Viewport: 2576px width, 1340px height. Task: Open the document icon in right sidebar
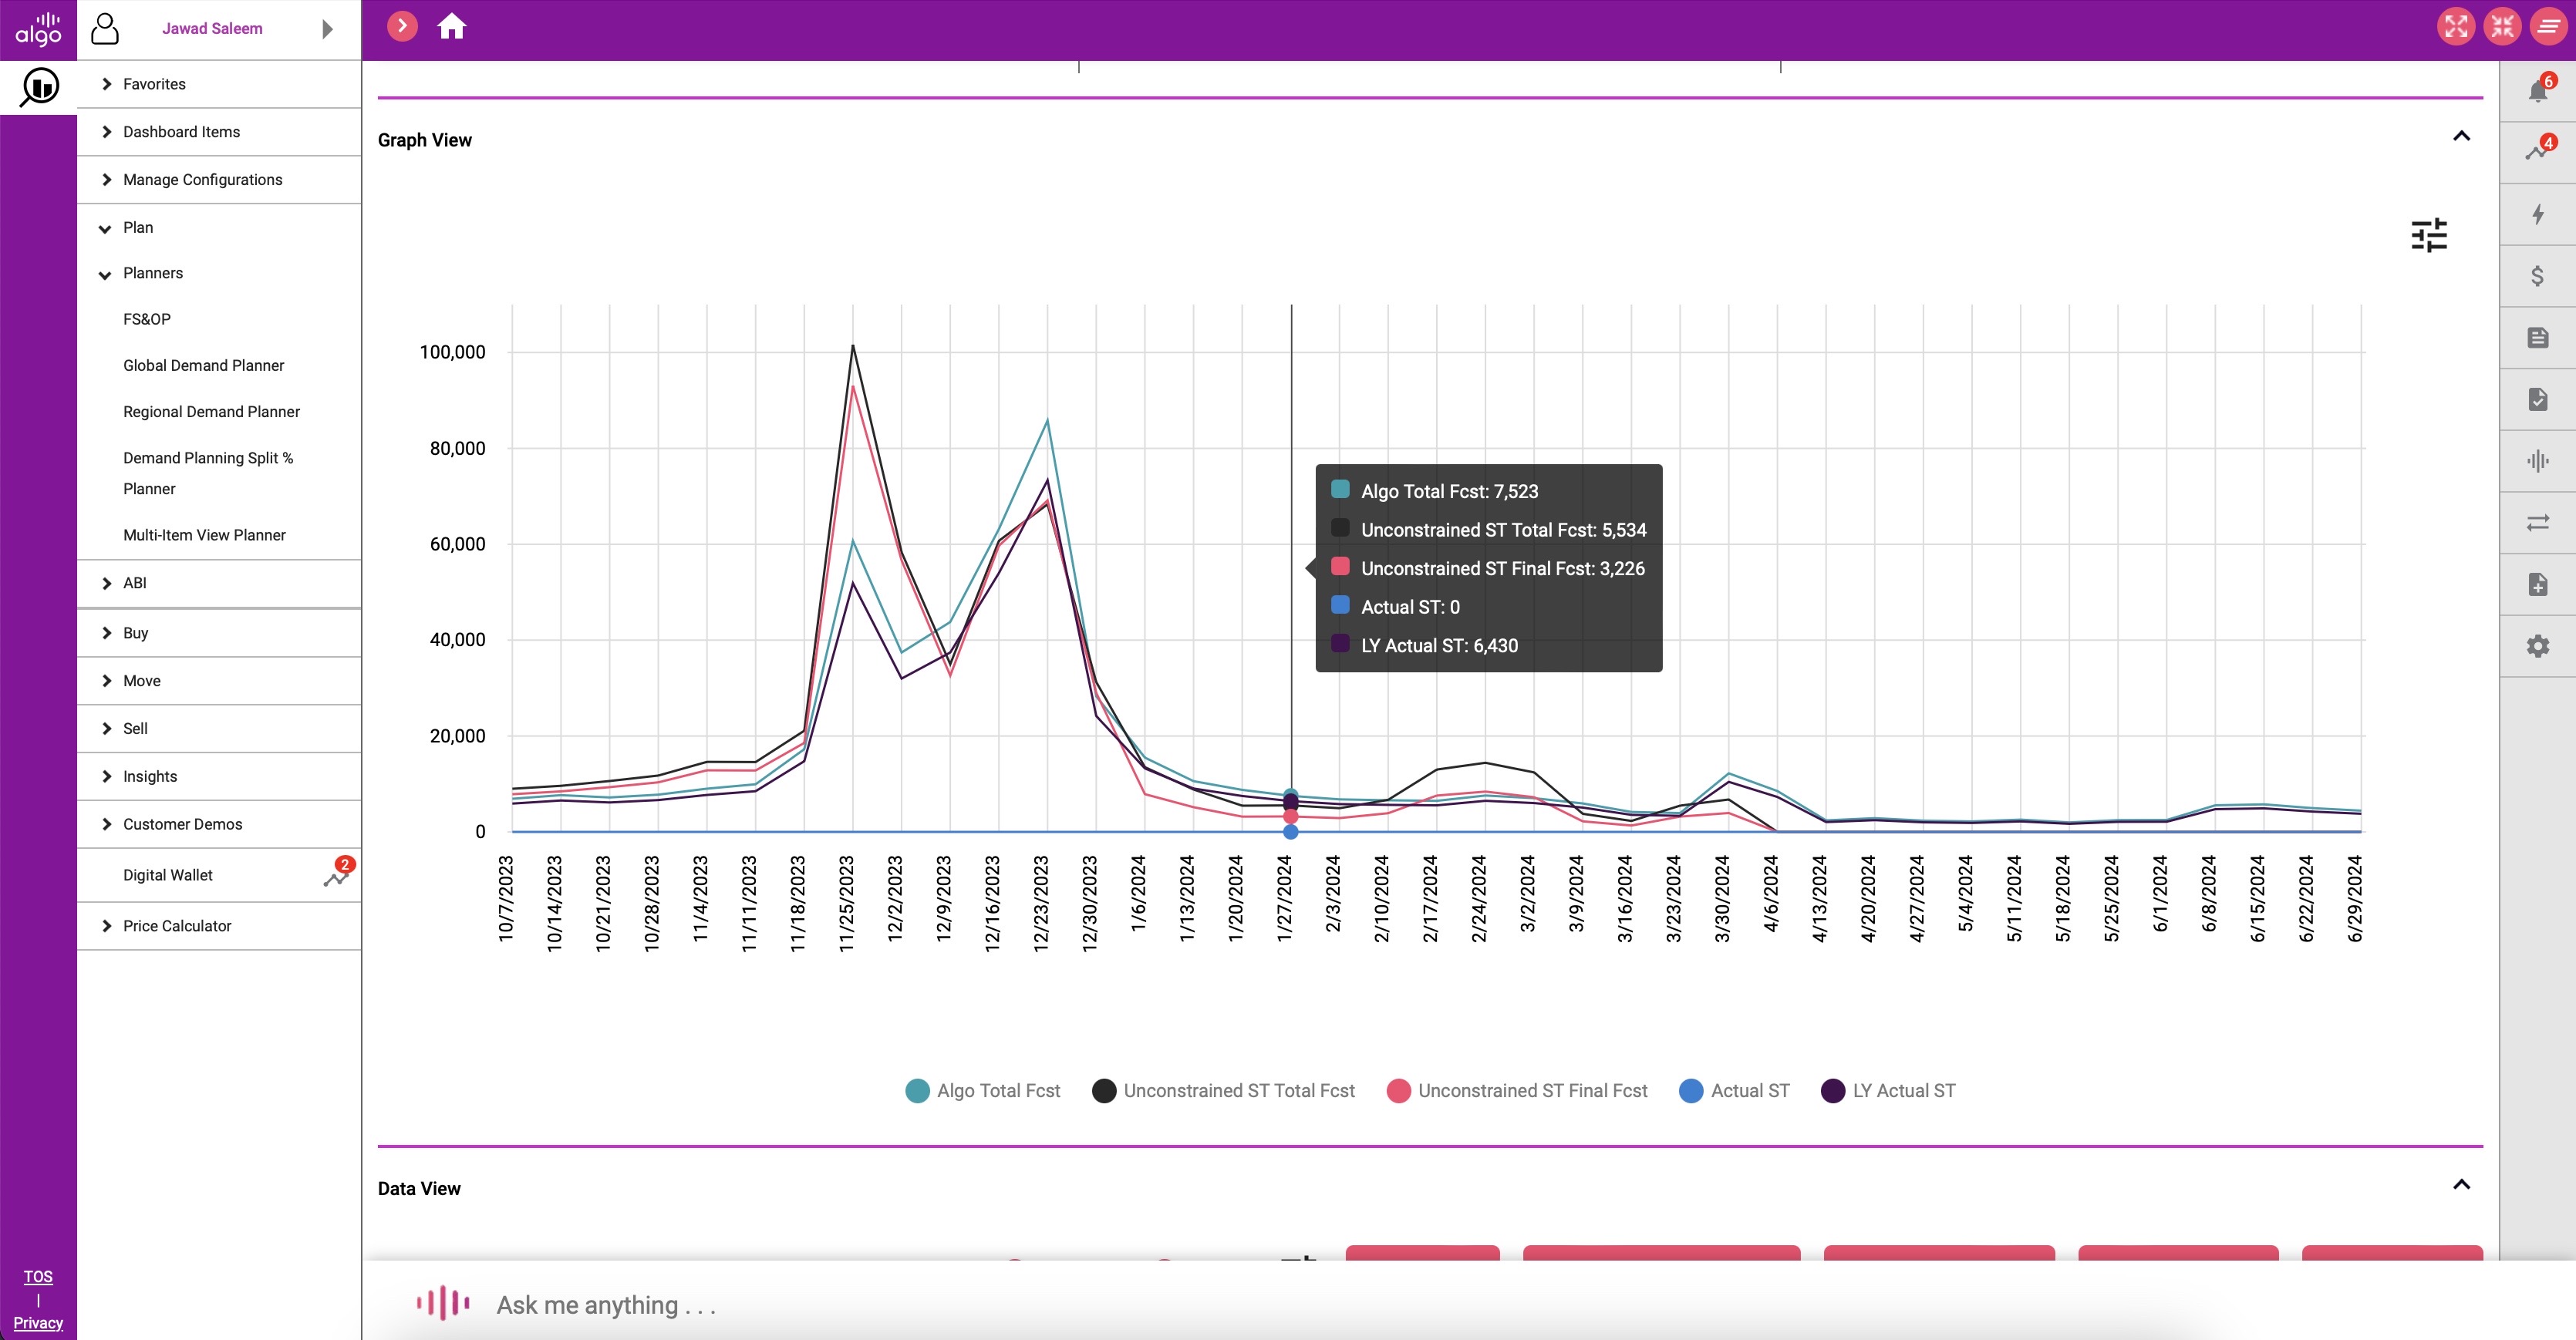[2538, 338]
